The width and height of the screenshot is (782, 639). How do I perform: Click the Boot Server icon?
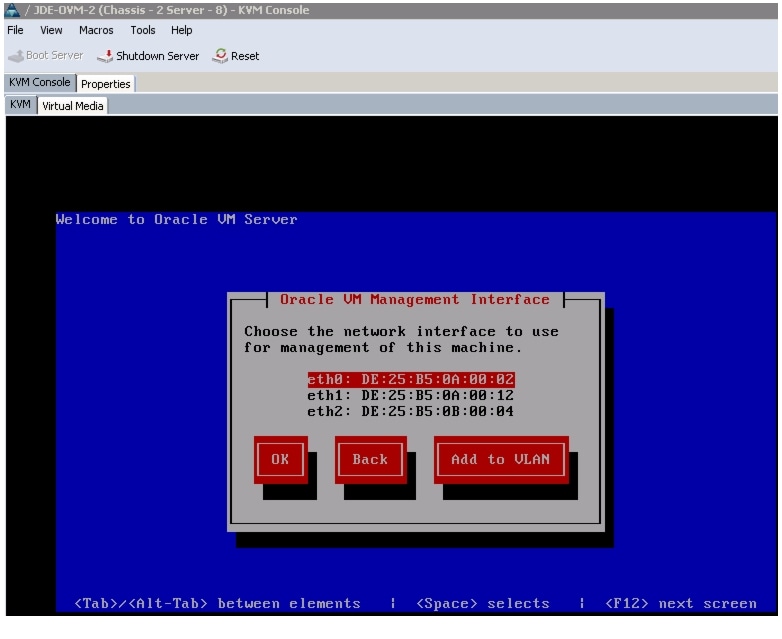pos(16,56)
